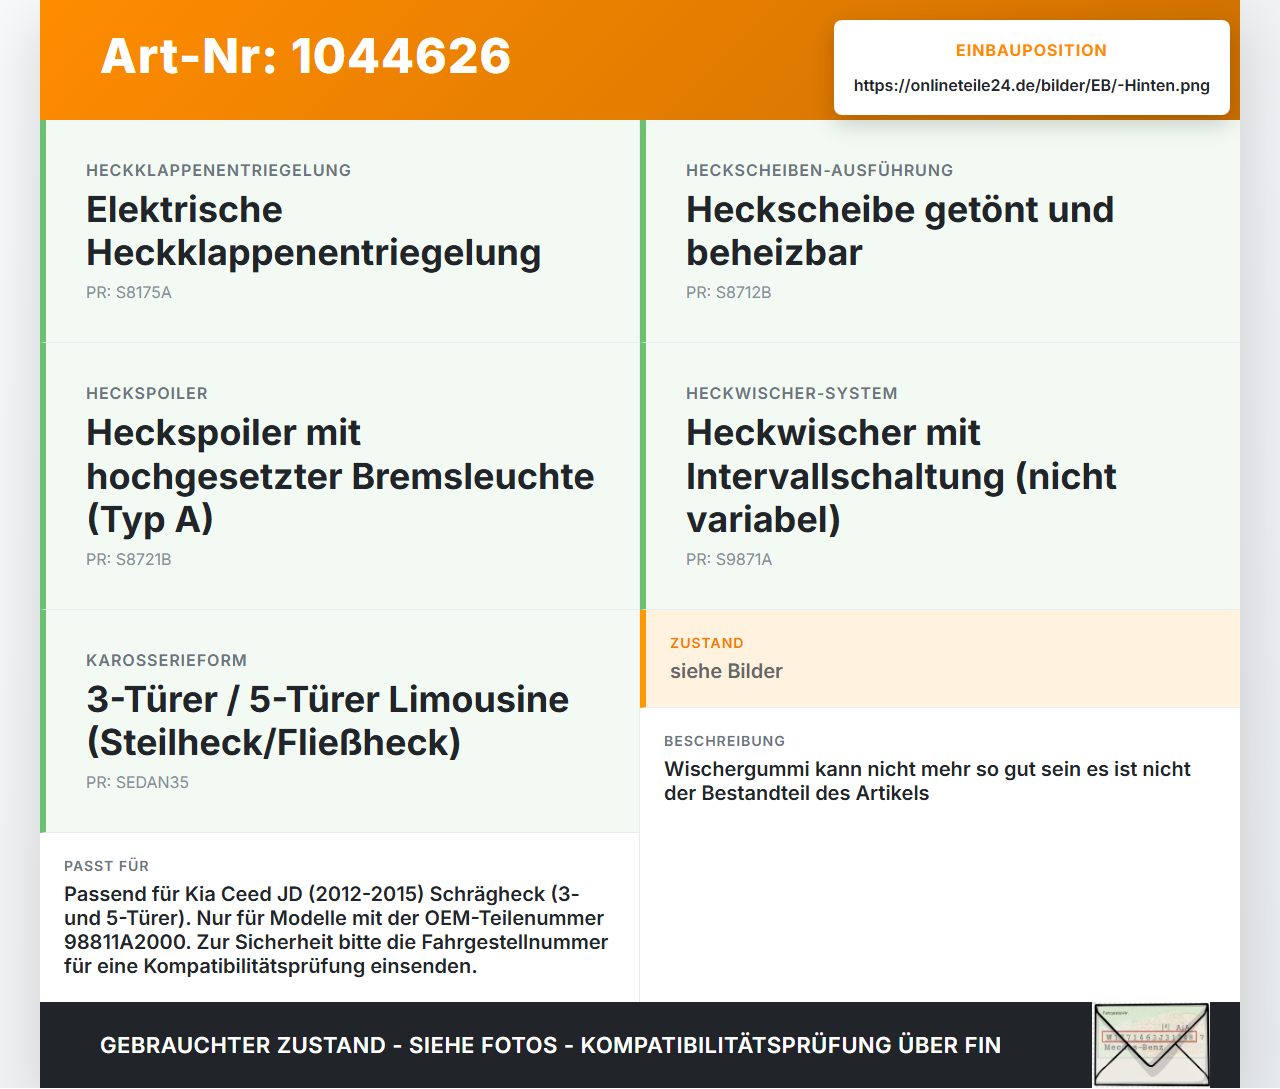Click the Kia Ceed JD compatibility paragraph
The image size is (1280, 1089).
(336, 930)
